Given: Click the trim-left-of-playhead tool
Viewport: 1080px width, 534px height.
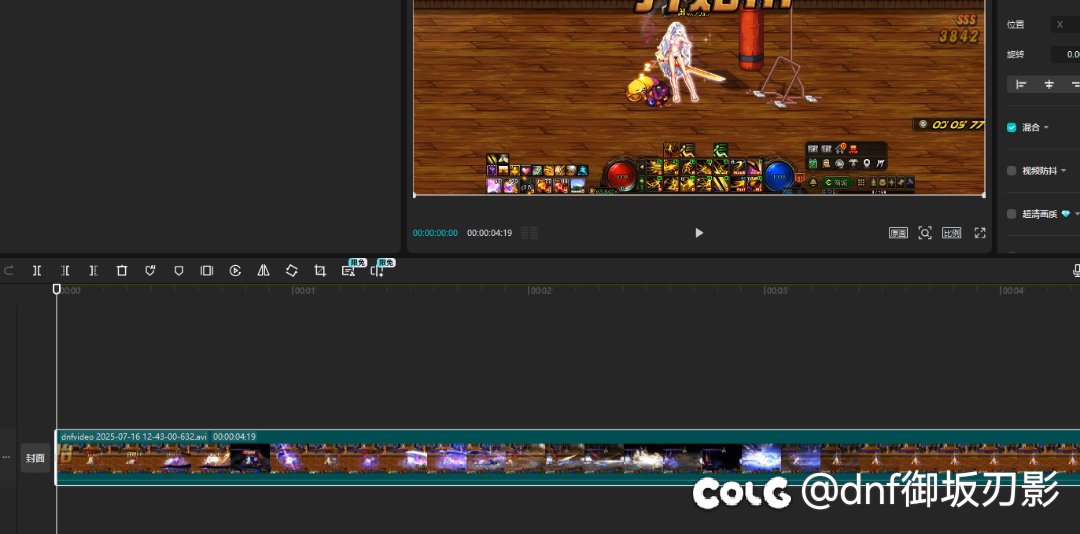Looking at the screenshot, I should pos(65,271).
